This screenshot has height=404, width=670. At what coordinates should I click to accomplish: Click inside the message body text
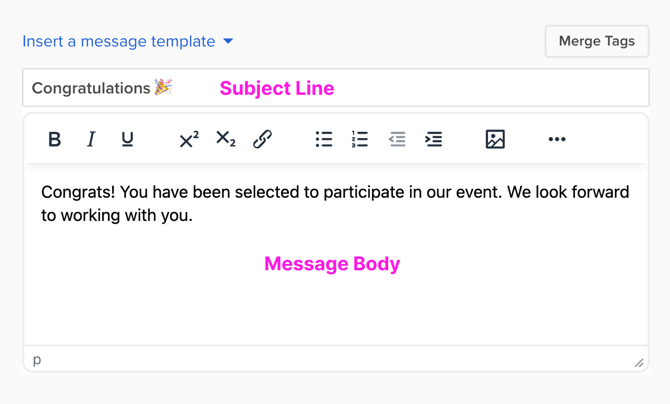click(x=334, y=203)
